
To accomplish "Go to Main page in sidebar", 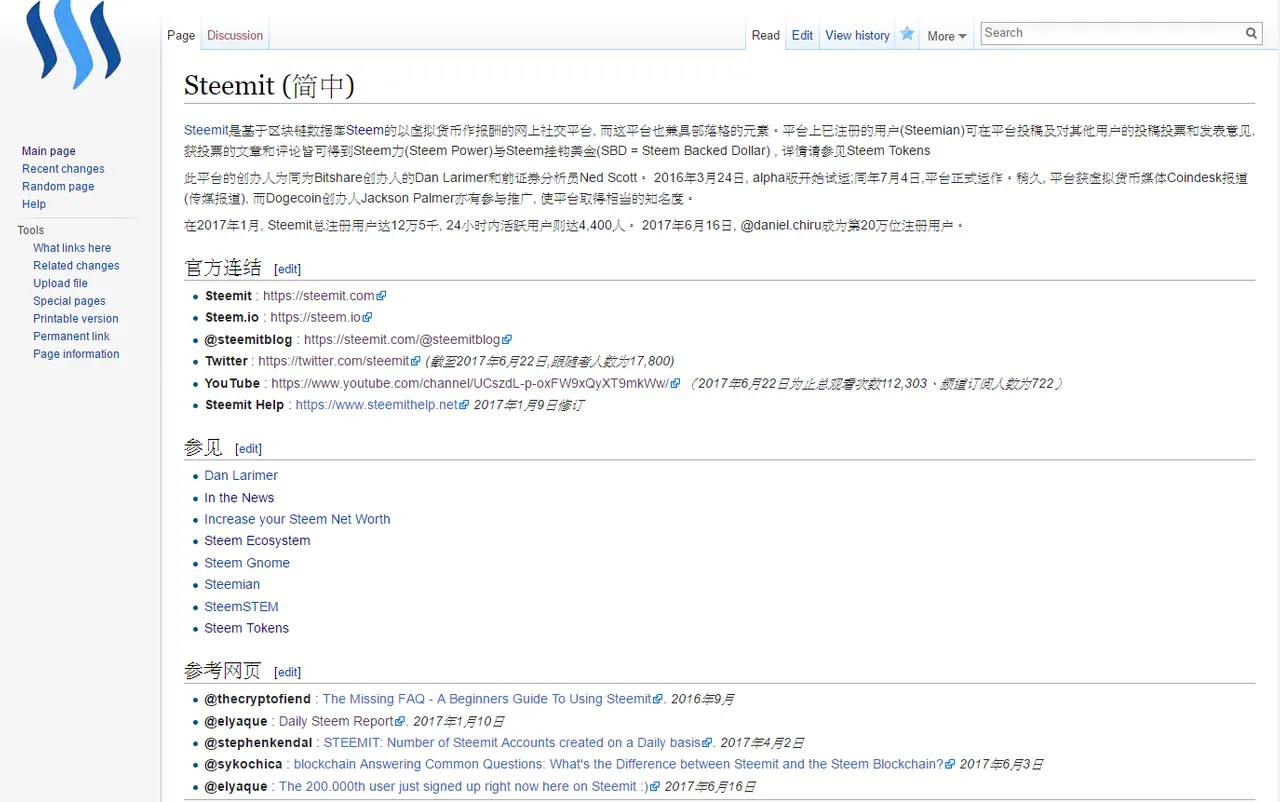I will point(49,151).
